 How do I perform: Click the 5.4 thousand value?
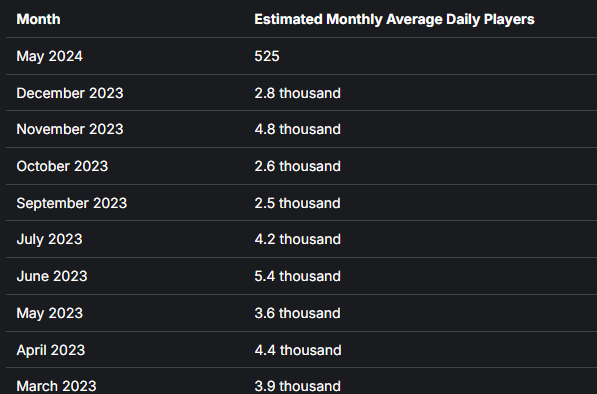pos(297,276)
